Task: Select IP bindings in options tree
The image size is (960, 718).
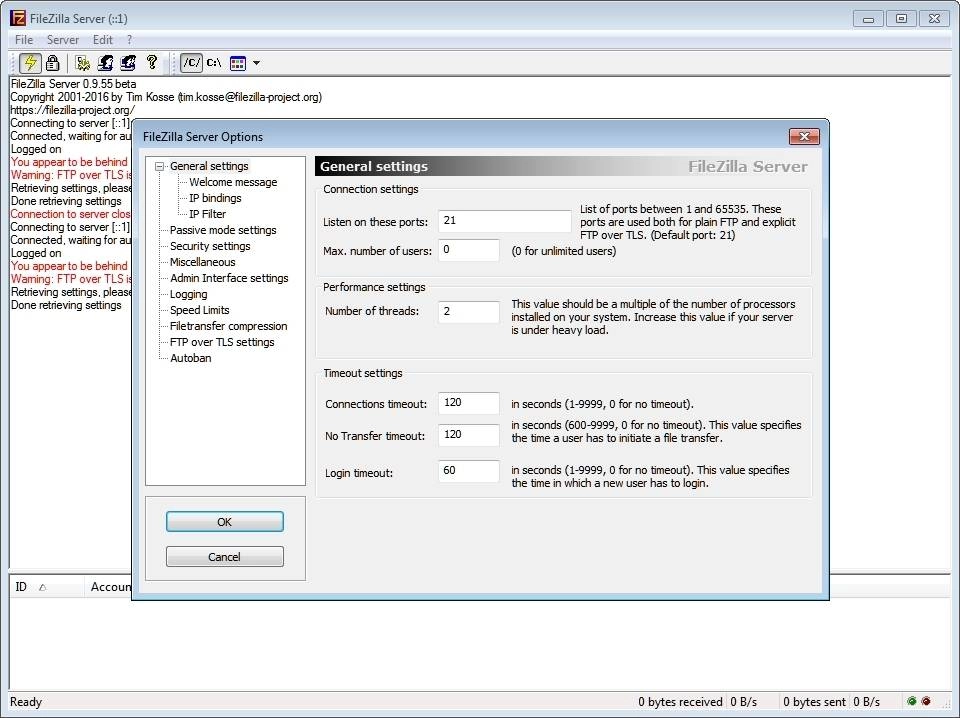Action: click(x=215, y=198)
